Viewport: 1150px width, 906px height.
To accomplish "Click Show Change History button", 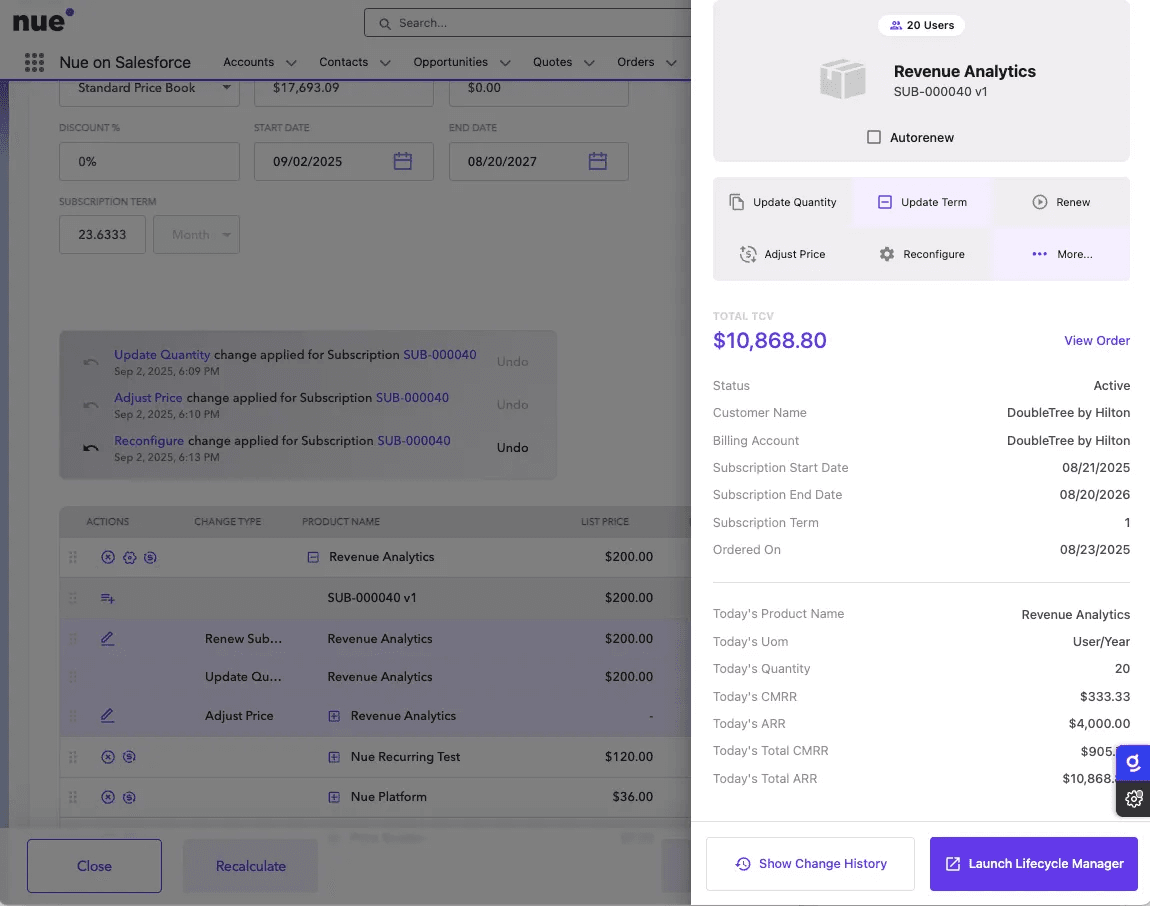I will tap(810, 864).
